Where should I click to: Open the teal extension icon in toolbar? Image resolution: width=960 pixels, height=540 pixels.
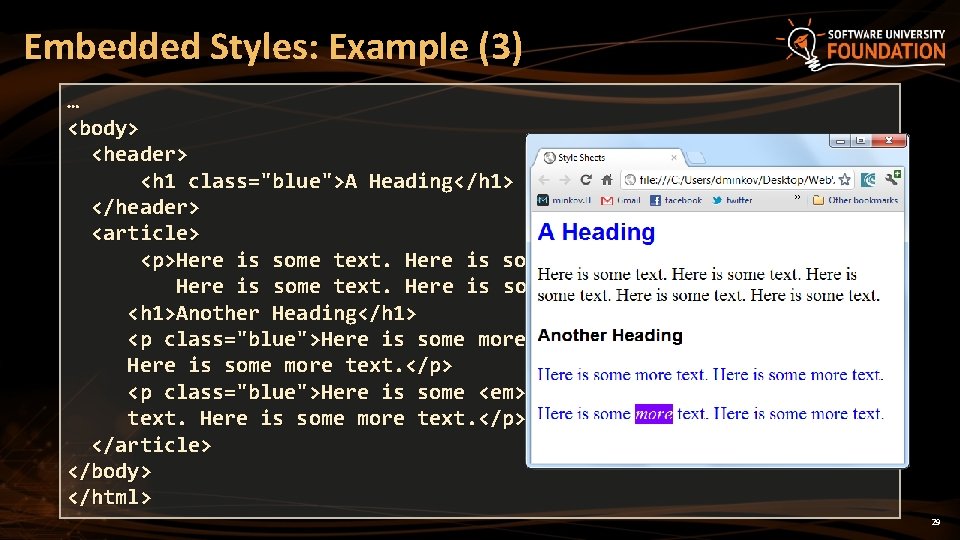(868, 179)
